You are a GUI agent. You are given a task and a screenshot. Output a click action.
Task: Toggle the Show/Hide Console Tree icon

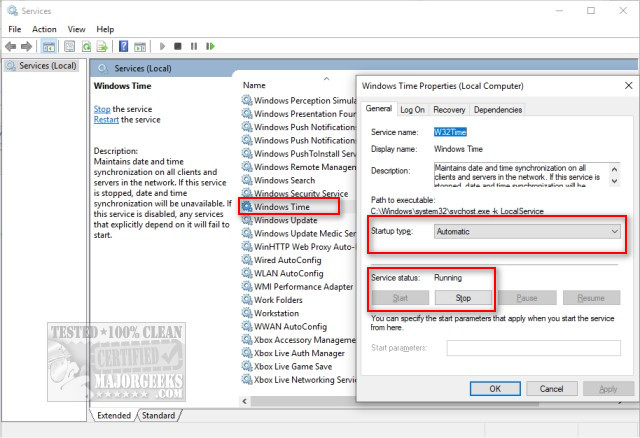(x=49, y=47)
